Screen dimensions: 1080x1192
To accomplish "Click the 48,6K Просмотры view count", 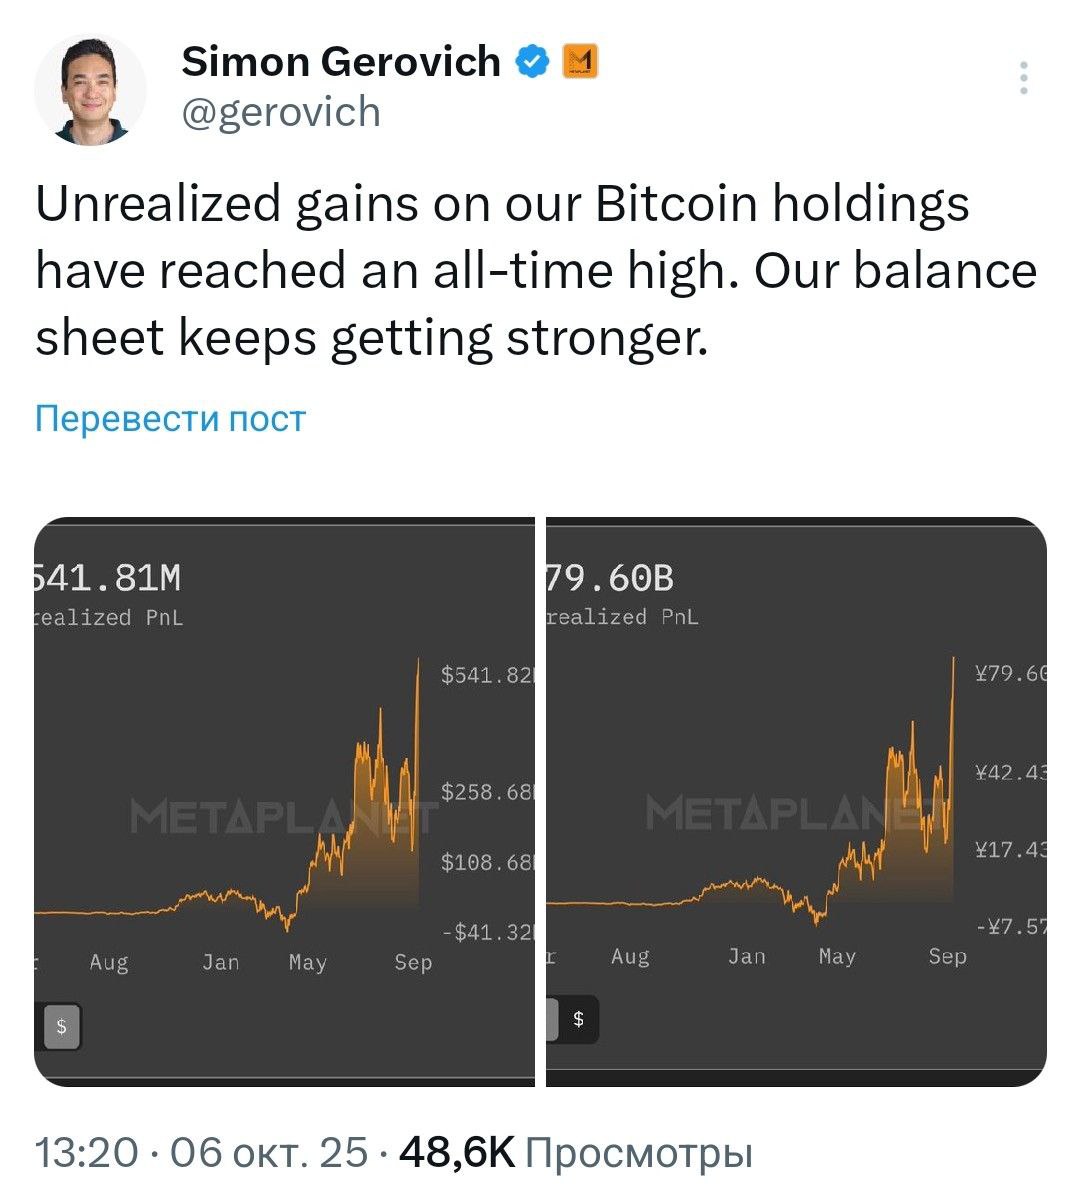I will coord(575,1153).
